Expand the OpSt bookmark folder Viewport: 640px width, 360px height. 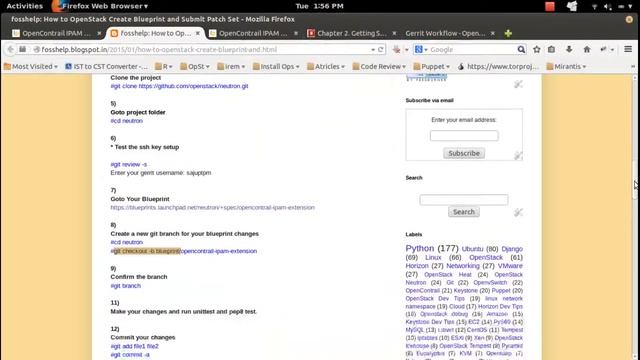tap(195, 66)
